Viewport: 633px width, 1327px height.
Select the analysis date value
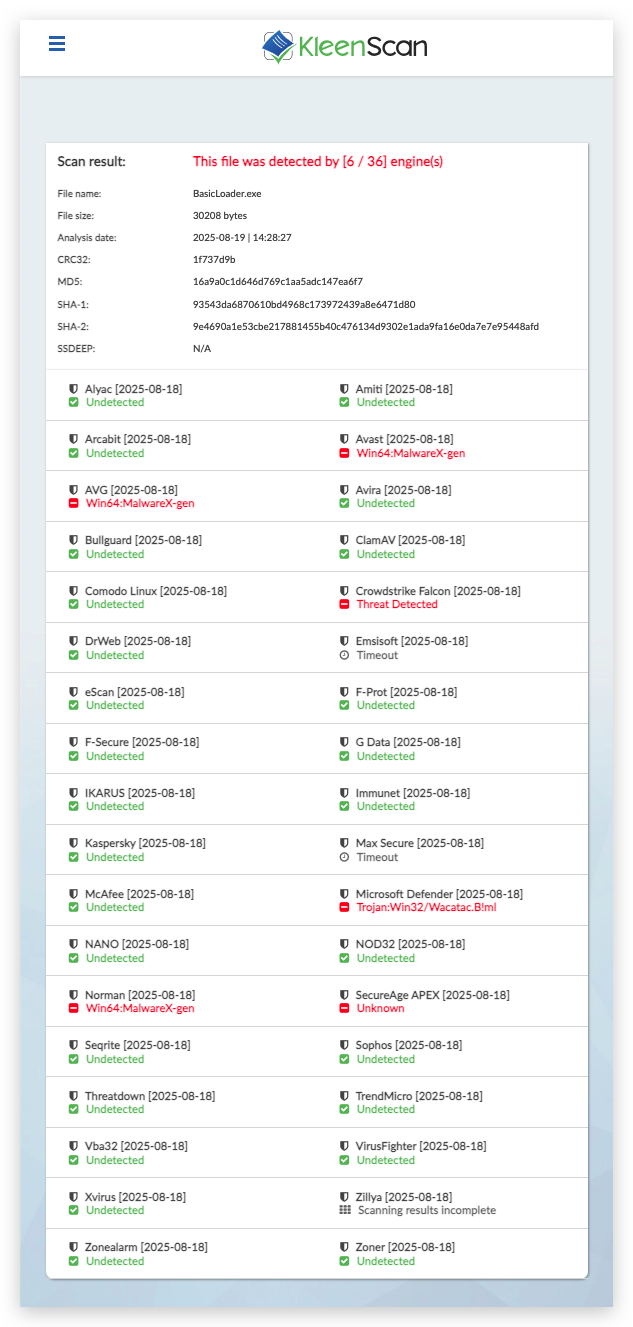(x=242, y=238)
